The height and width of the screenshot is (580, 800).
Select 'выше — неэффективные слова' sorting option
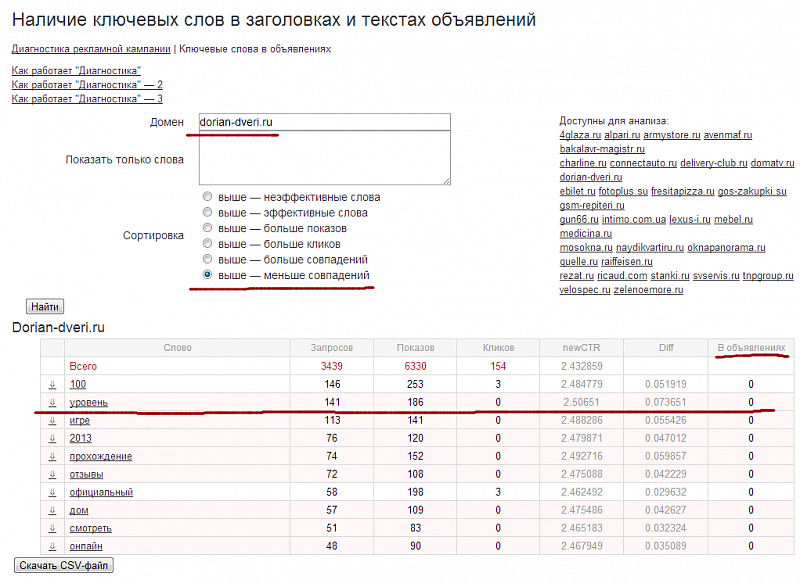[x=208, y=197]
